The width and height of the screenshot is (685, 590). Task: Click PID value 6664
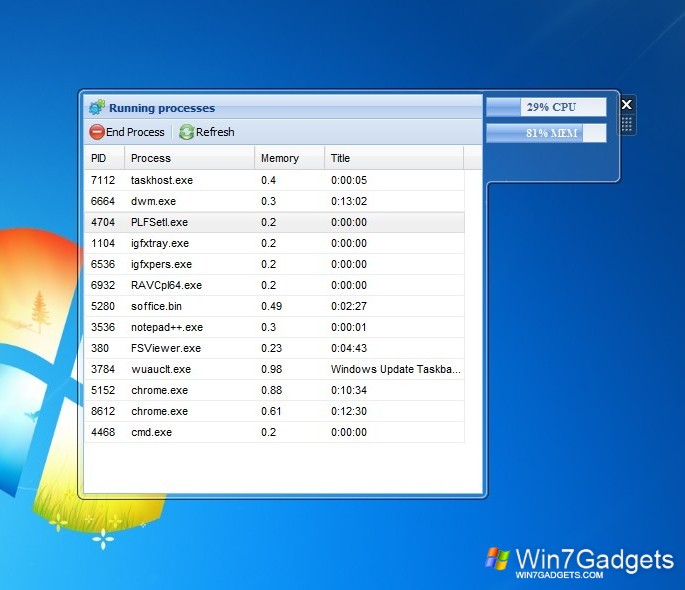[x=103, y=201]
